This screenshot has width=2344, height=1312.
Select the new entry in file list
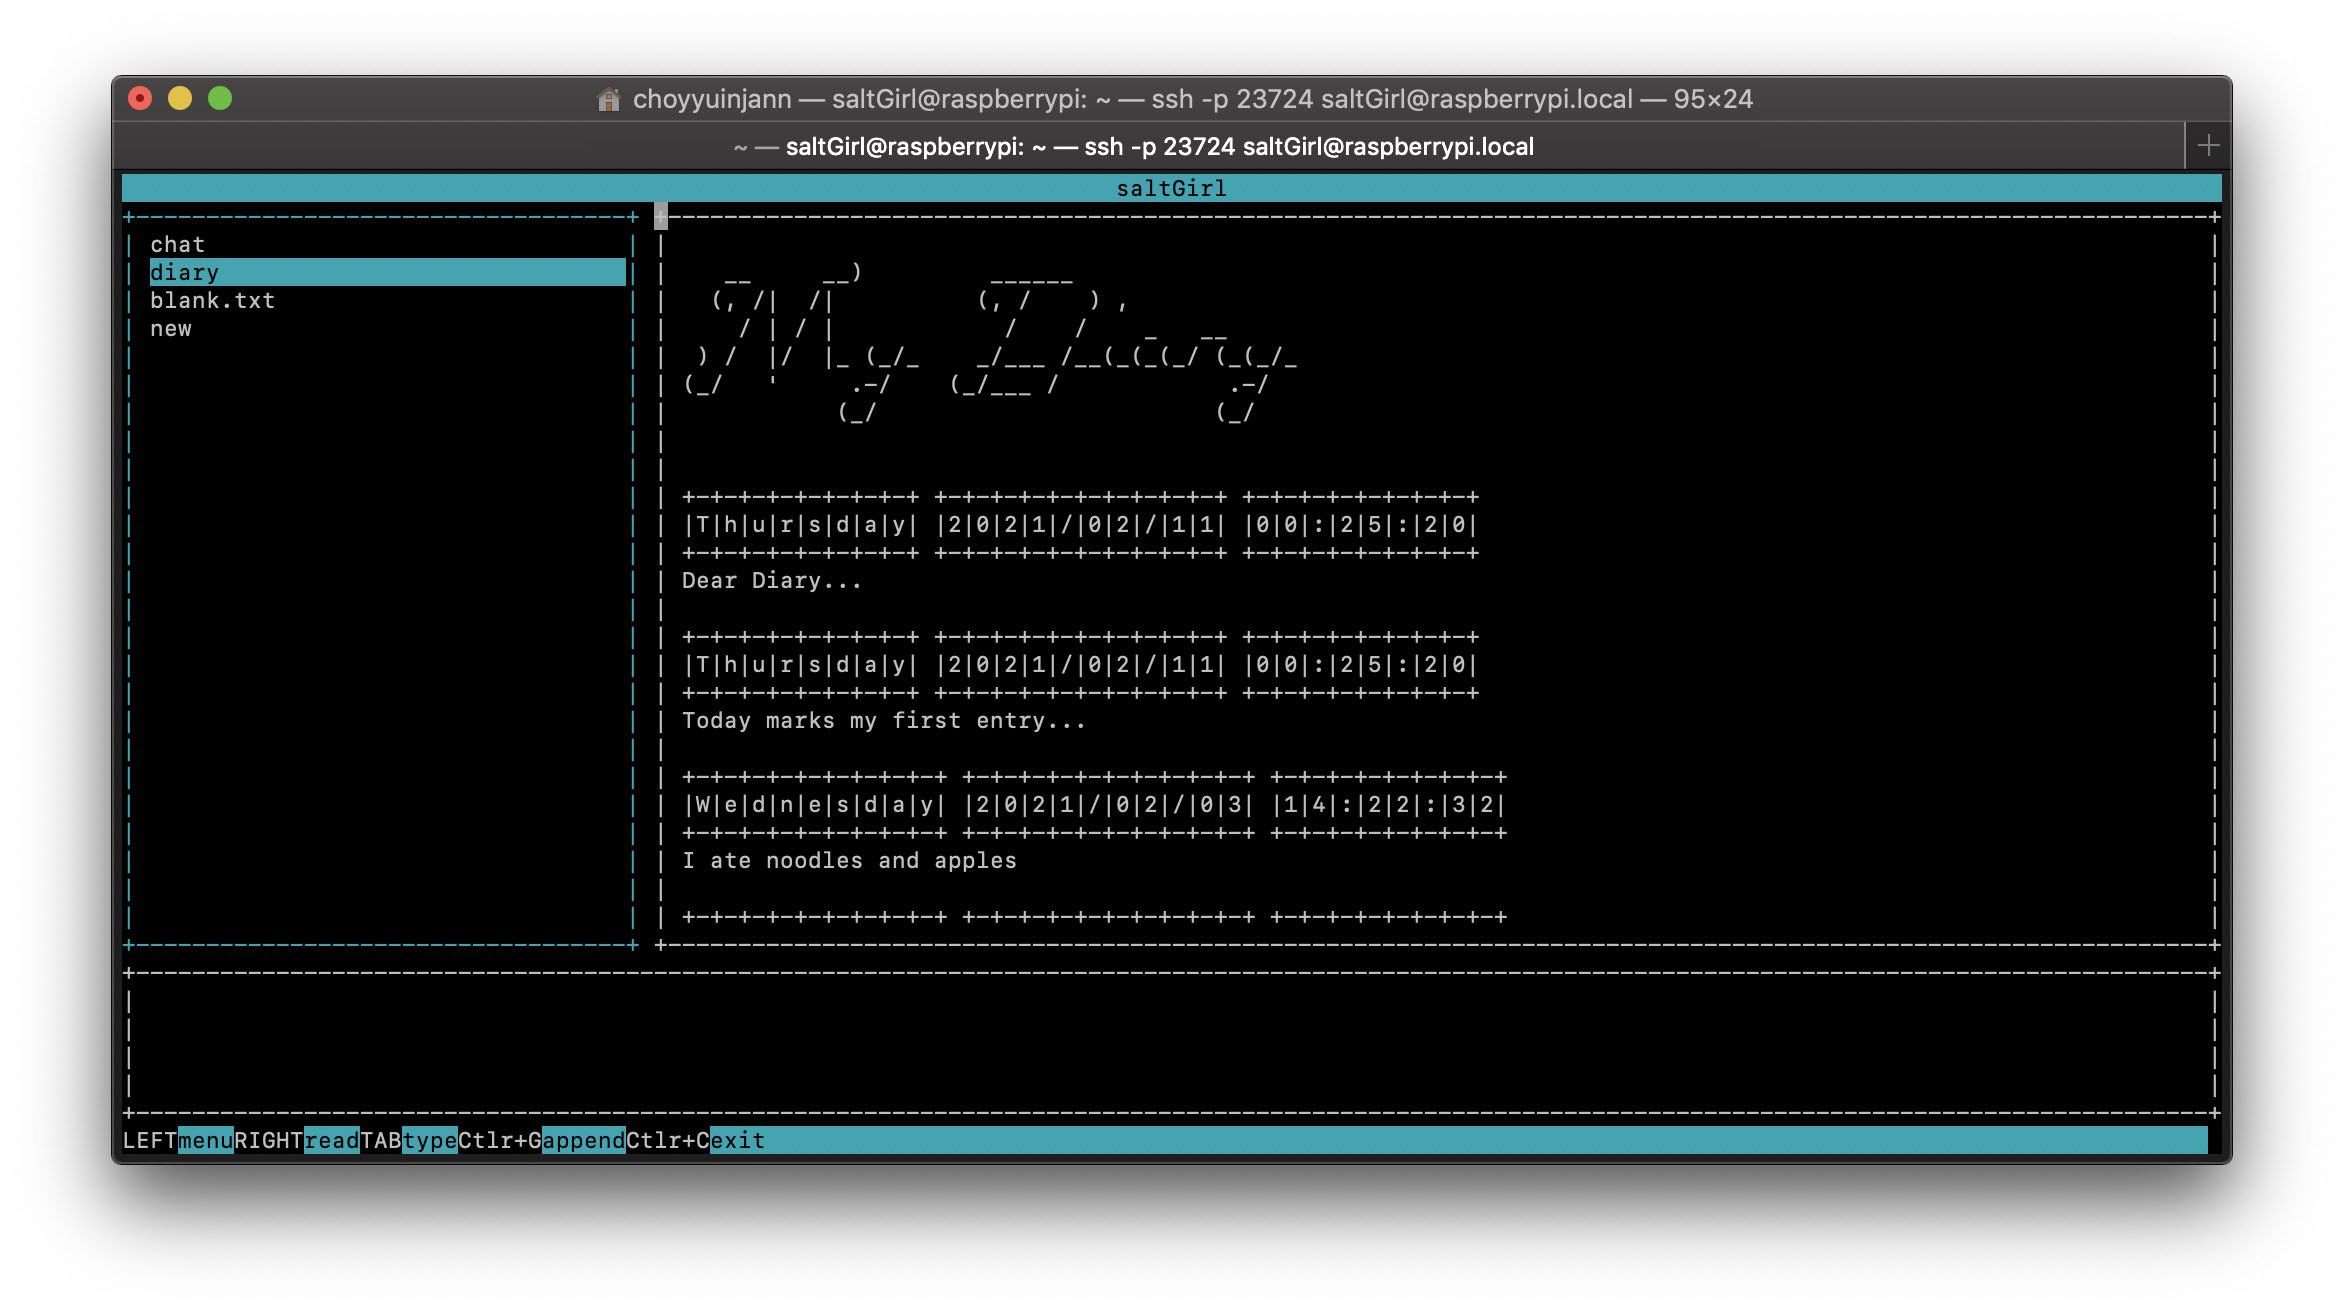point(171,329)
